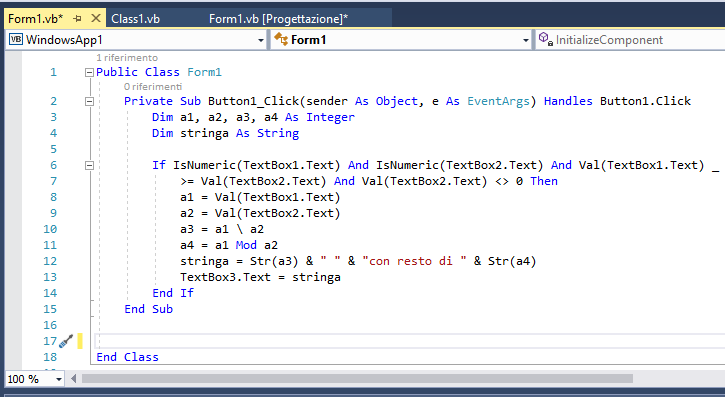The height and width of the screenshot is (397, 725).
Task: Click the "con resto di " string literal
Action: click(414, 261)
